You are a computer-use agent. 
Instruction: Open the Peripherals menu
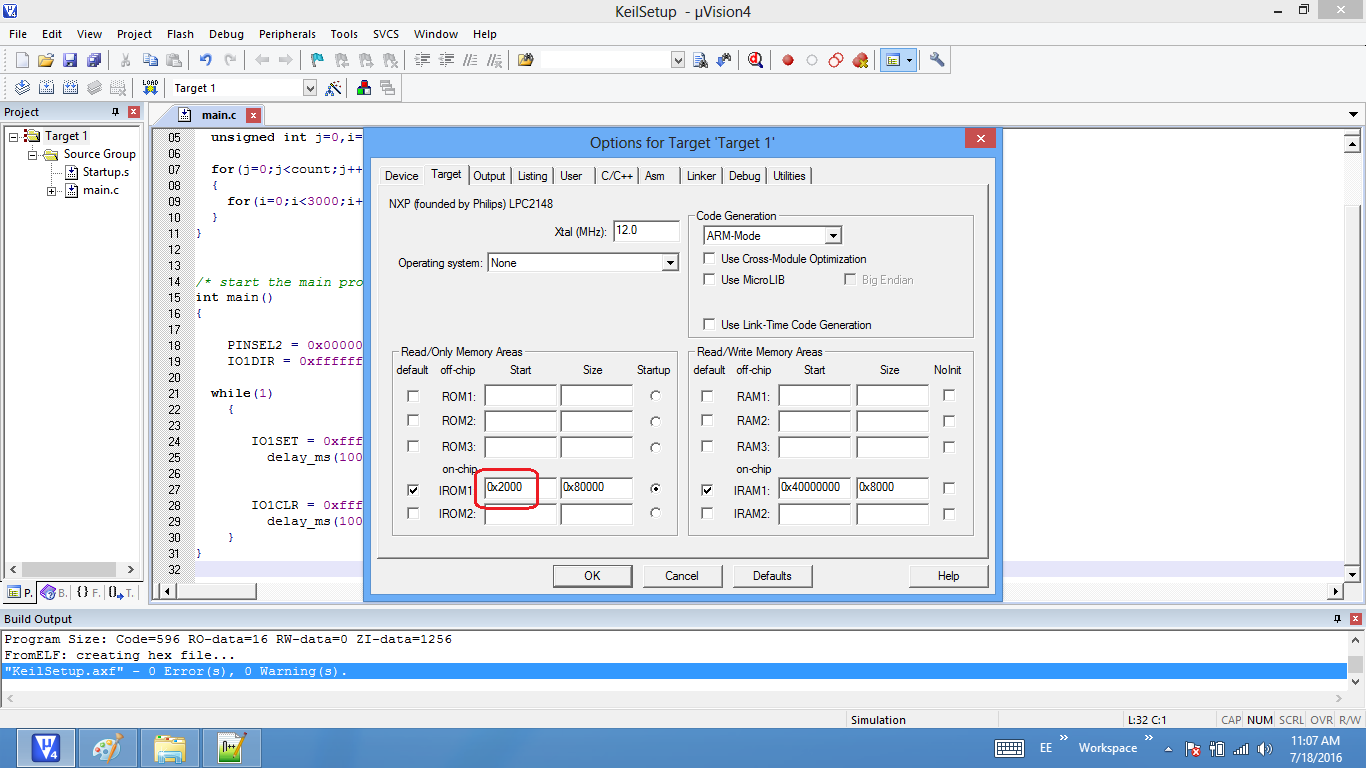pyautogui.click(x=287, y=34)
